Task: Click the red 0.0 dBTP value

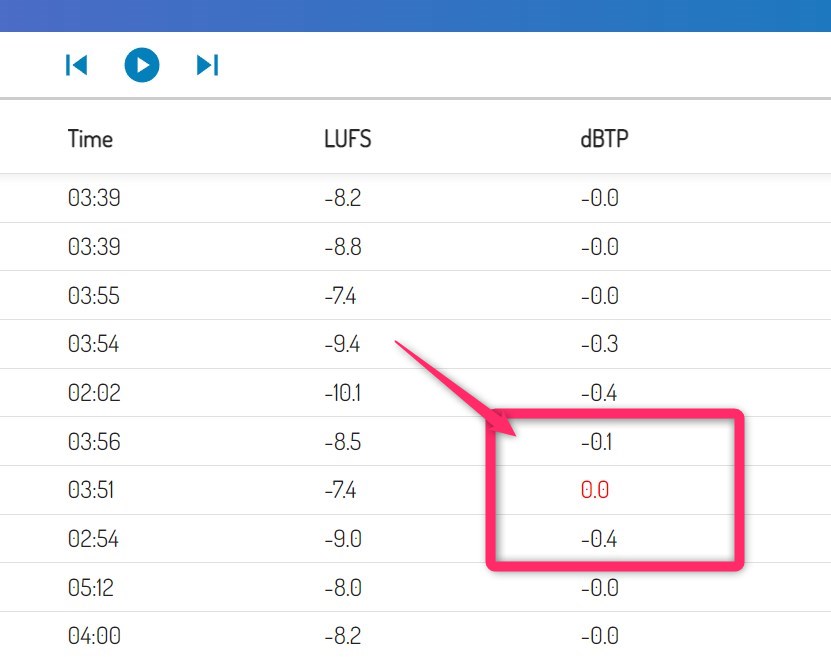Action: pyautogui.click(x=595, y=491)
